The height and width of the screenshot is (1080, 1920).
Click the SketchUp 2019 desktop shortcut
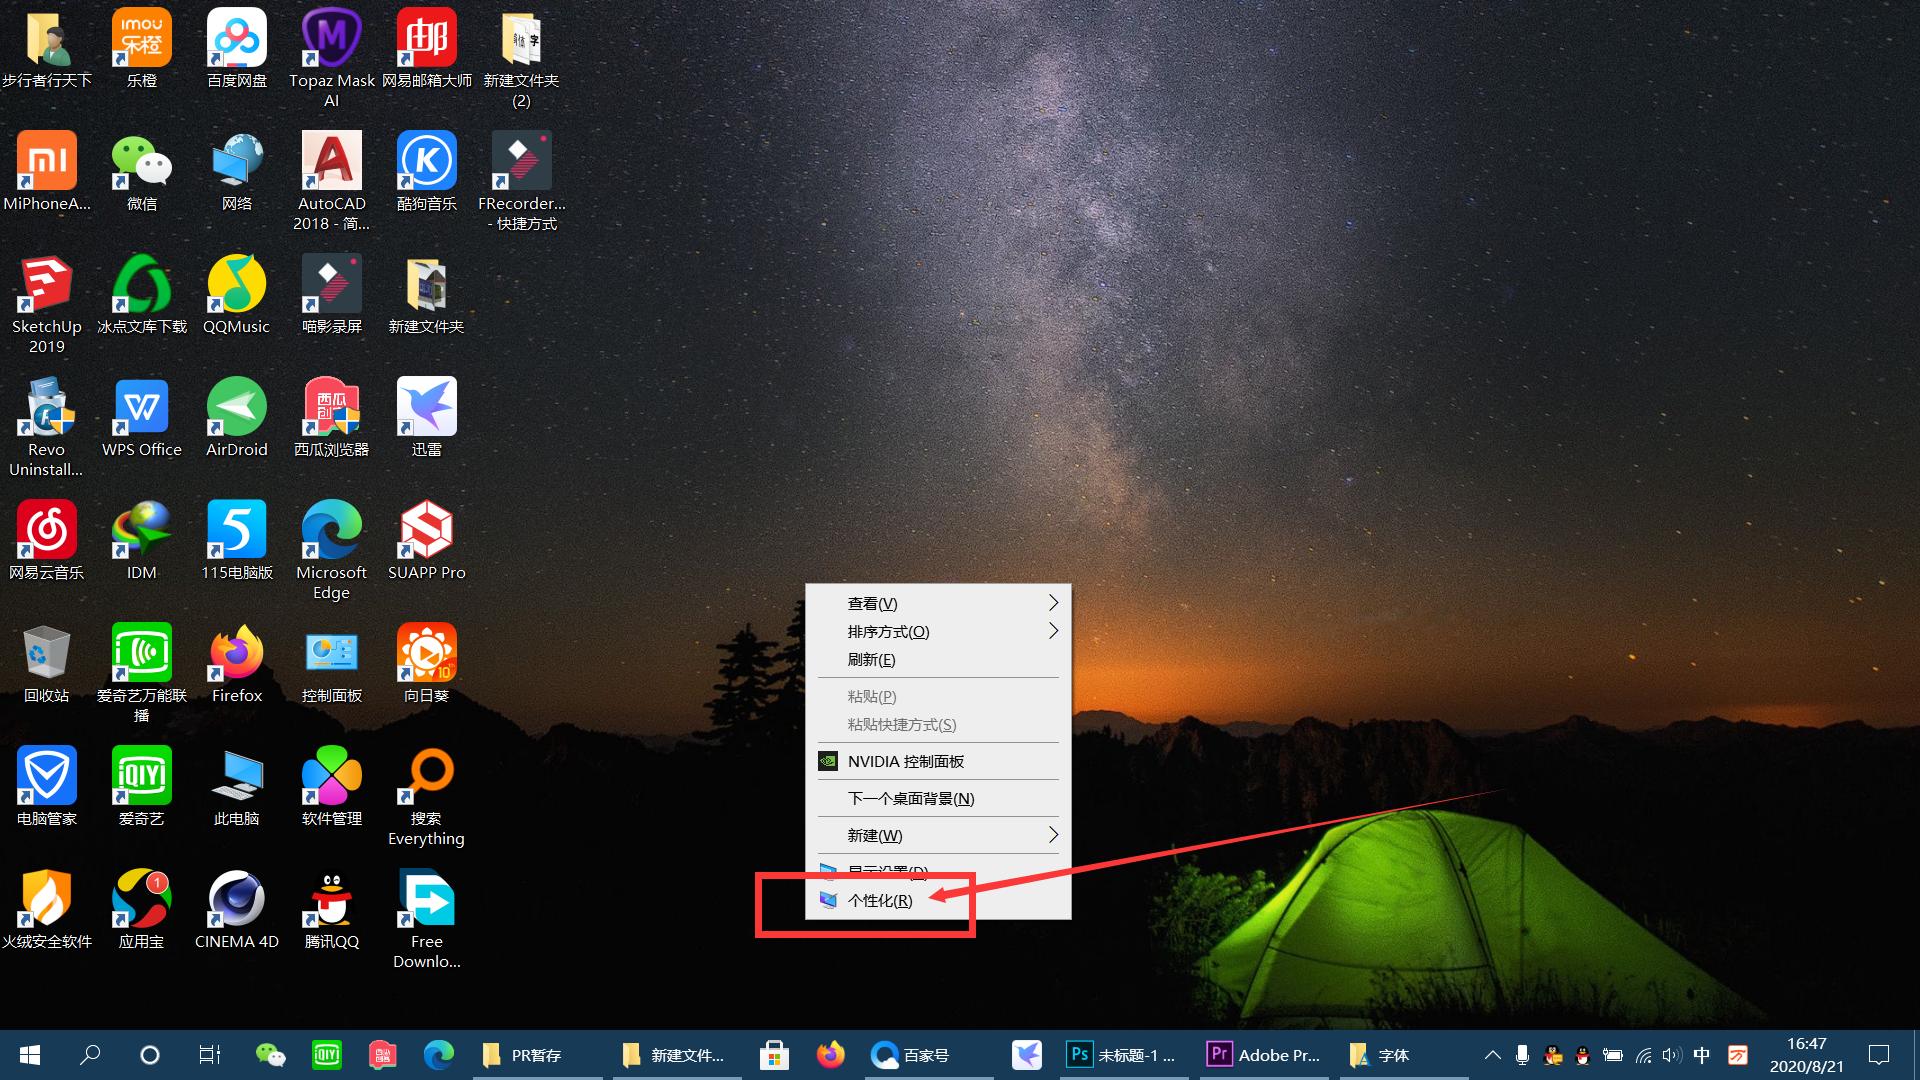[46, 285]
